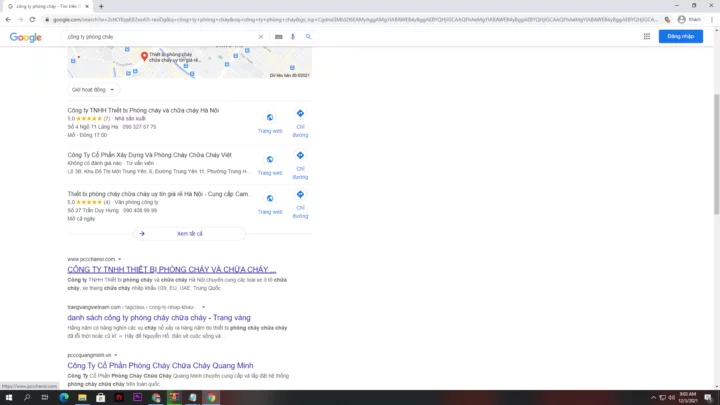Click the Xem tất cả button

(x=190, y=234)
